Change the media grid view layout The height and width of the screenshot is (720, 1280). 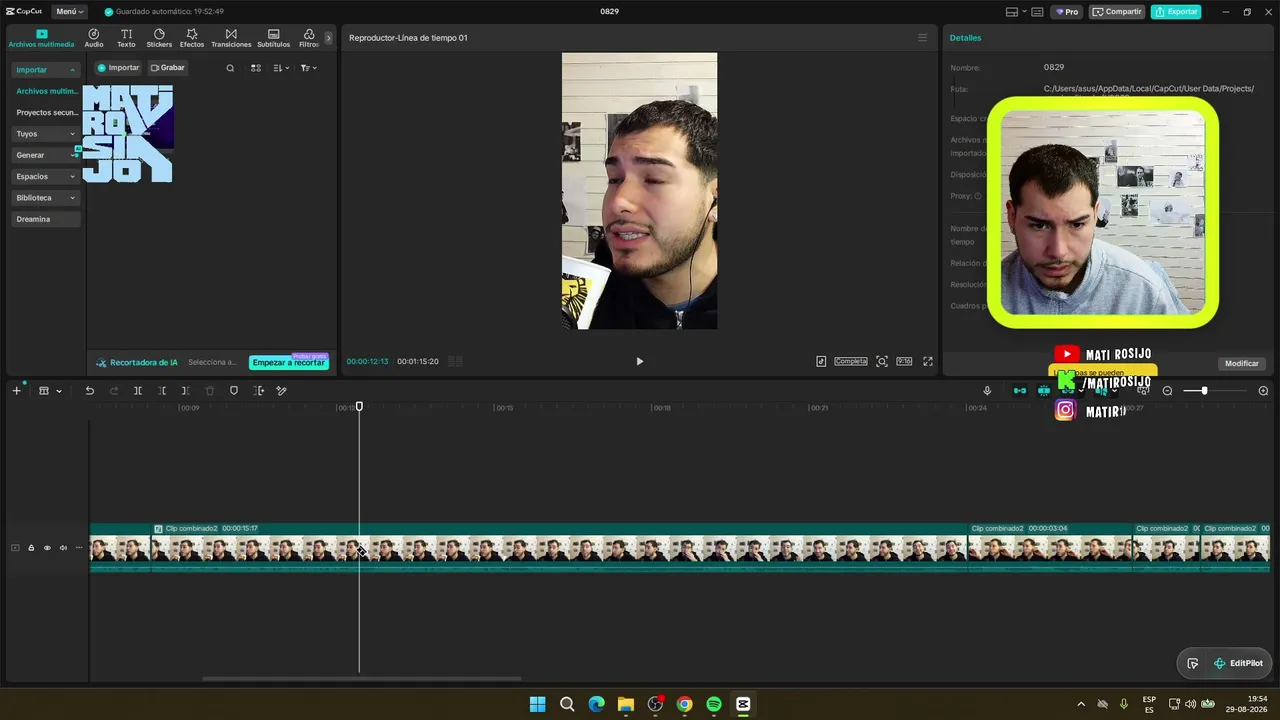(x=256, y=68)
